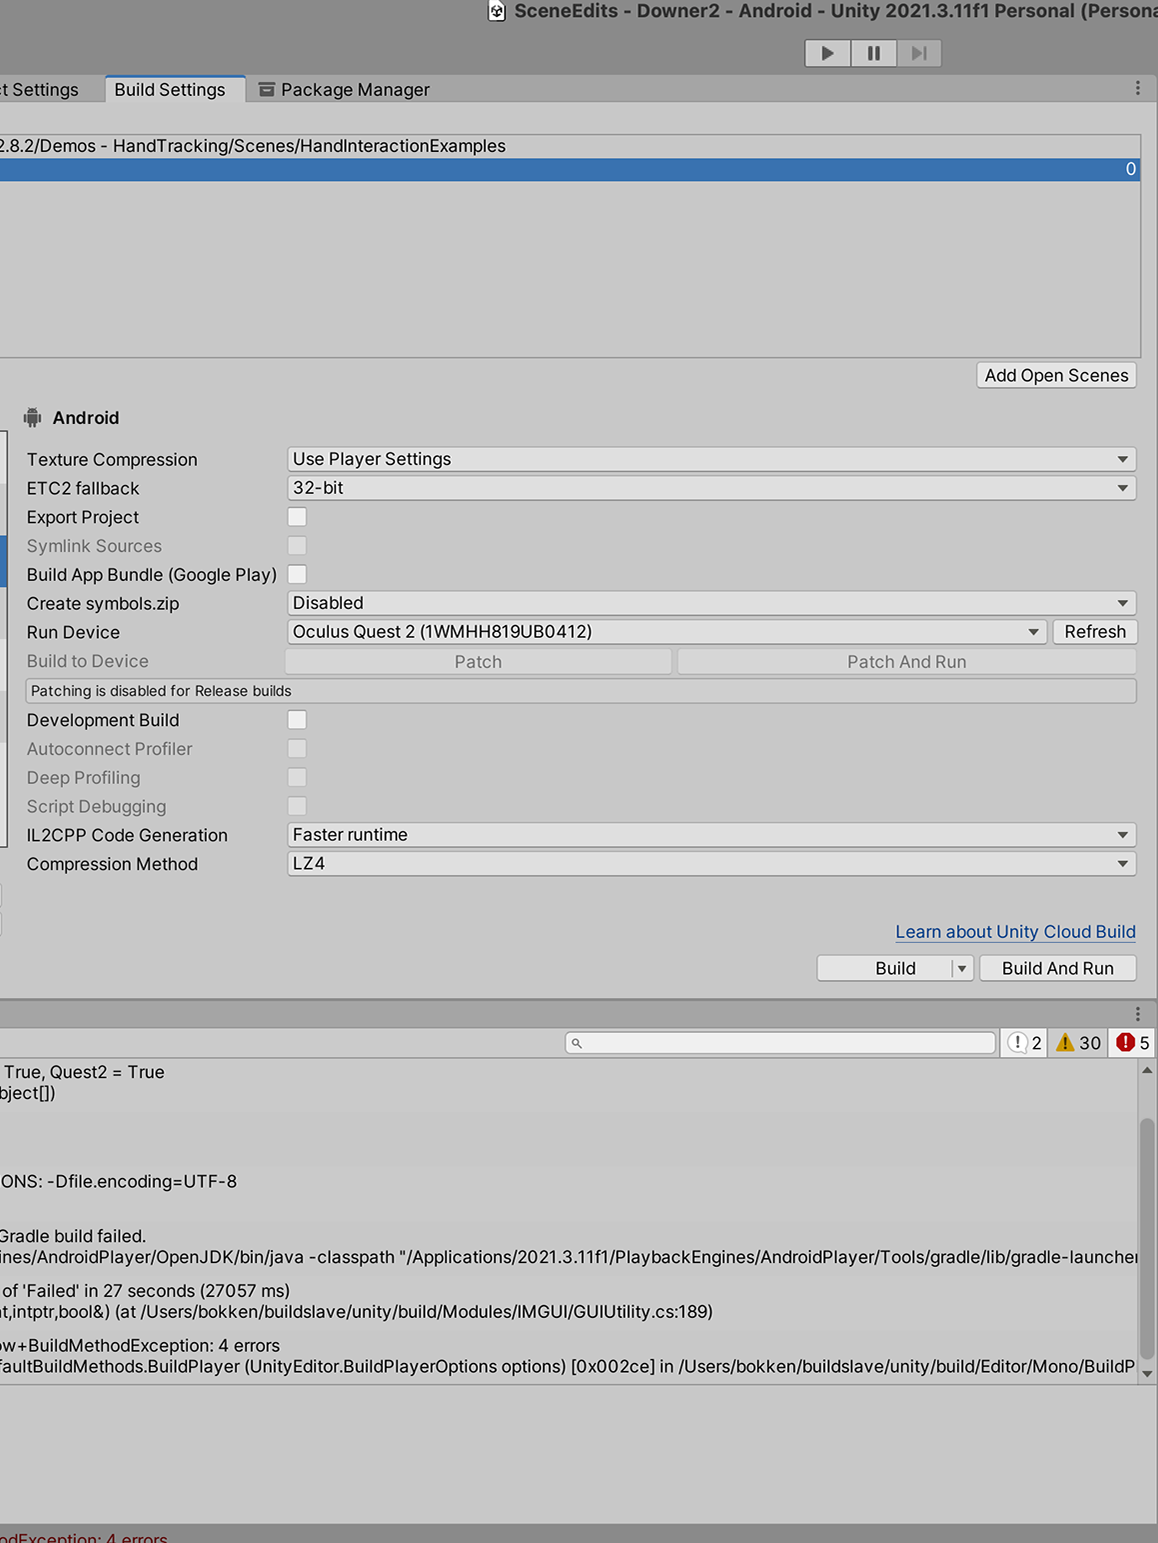Click the 'Patching is disabled for Release builds' notice
This screenshot has width=1158, height=1543.
click(x=581, y=691)
